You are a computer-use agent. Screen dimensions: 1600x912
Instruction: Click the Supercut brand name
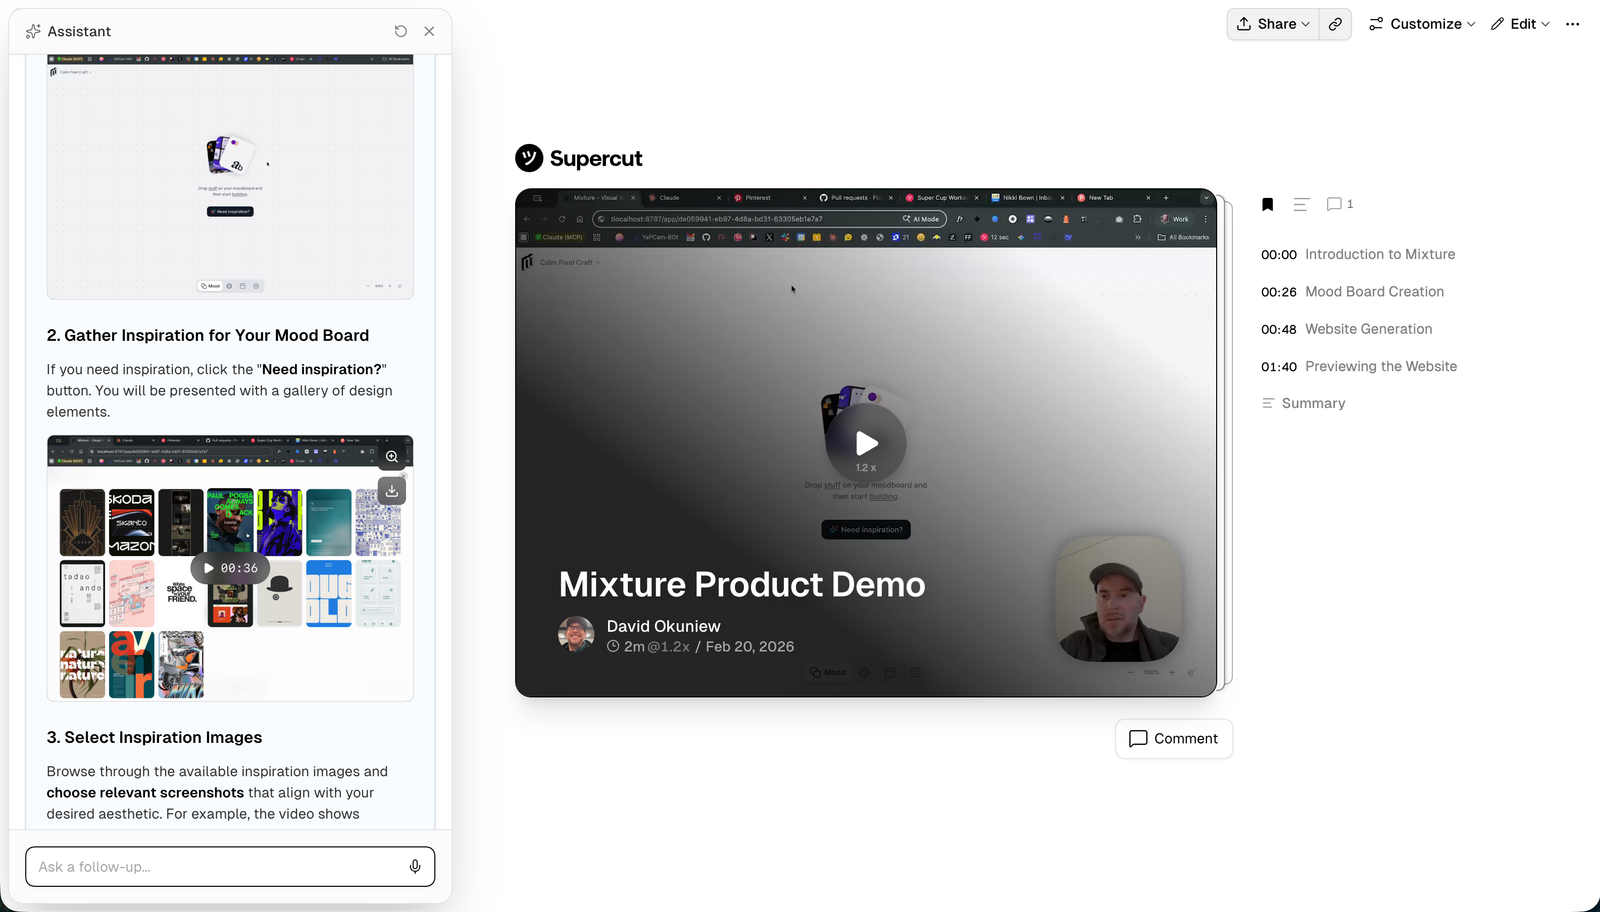click(x=596, y=158)
